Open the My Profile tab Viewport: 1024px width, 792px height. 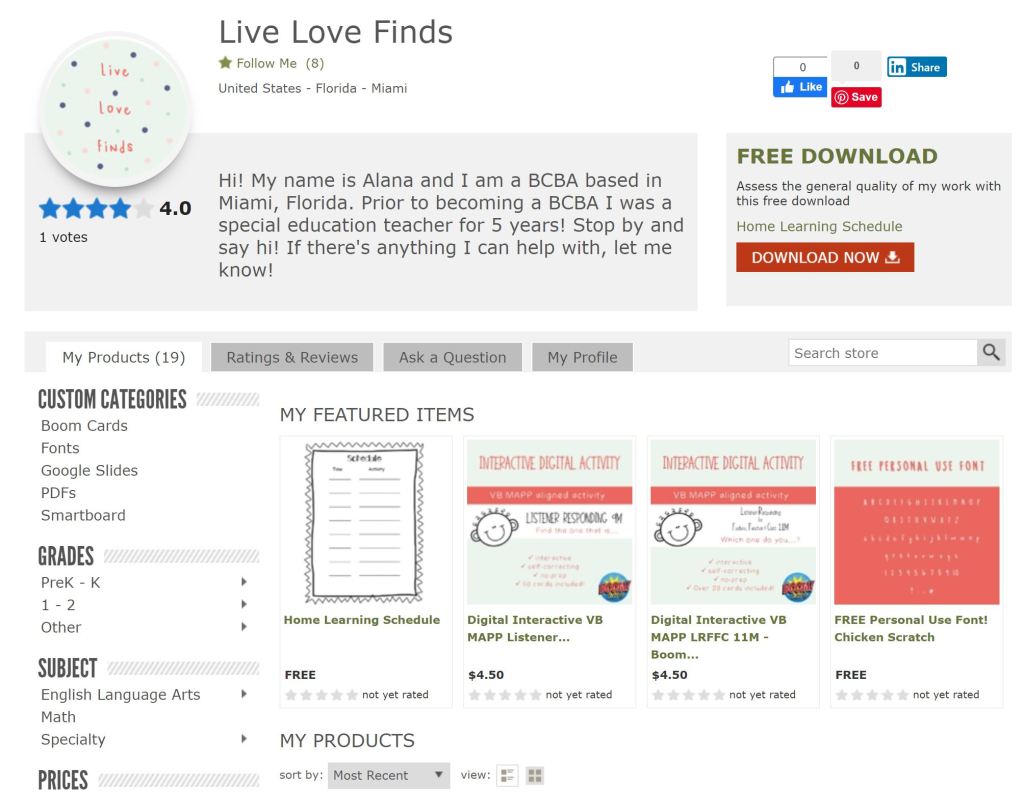coord(583,357)
